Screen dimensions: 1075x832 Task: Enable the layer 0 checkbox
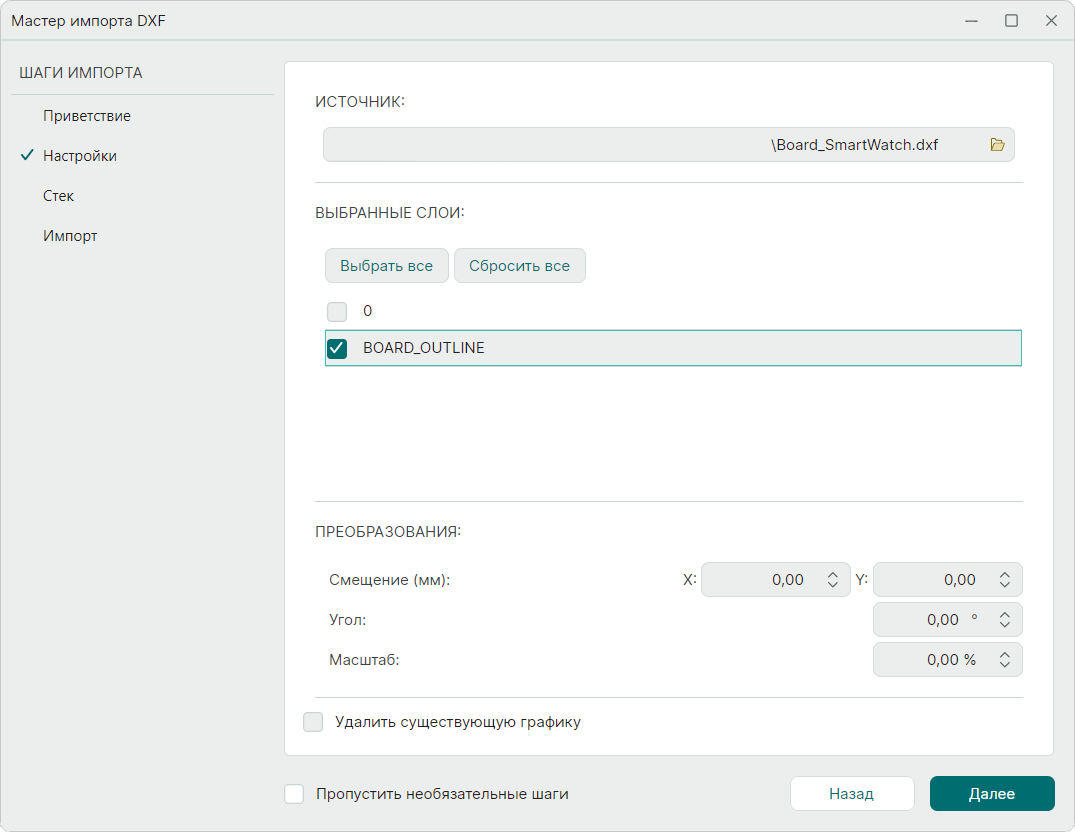[x=337, y=311]
